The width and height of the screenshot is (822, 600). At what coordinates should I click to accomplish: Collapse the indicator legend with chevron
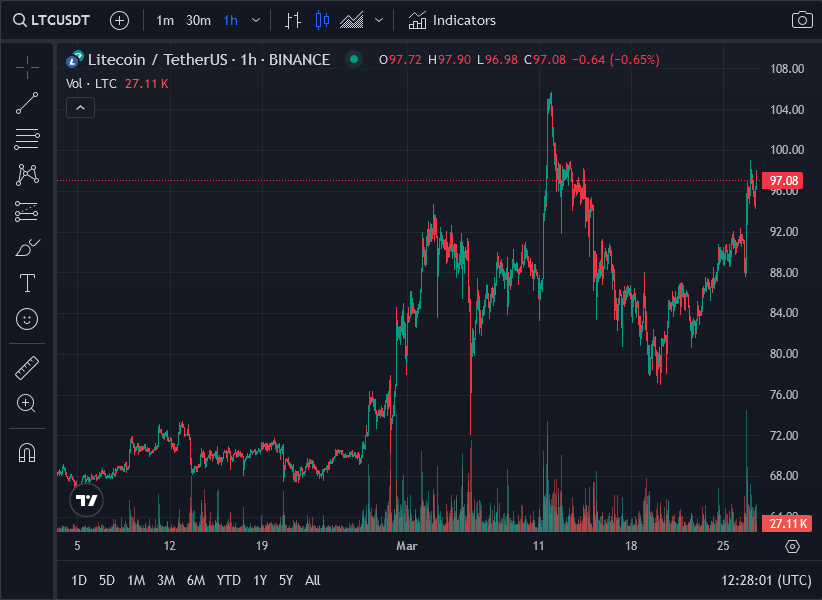80,108
